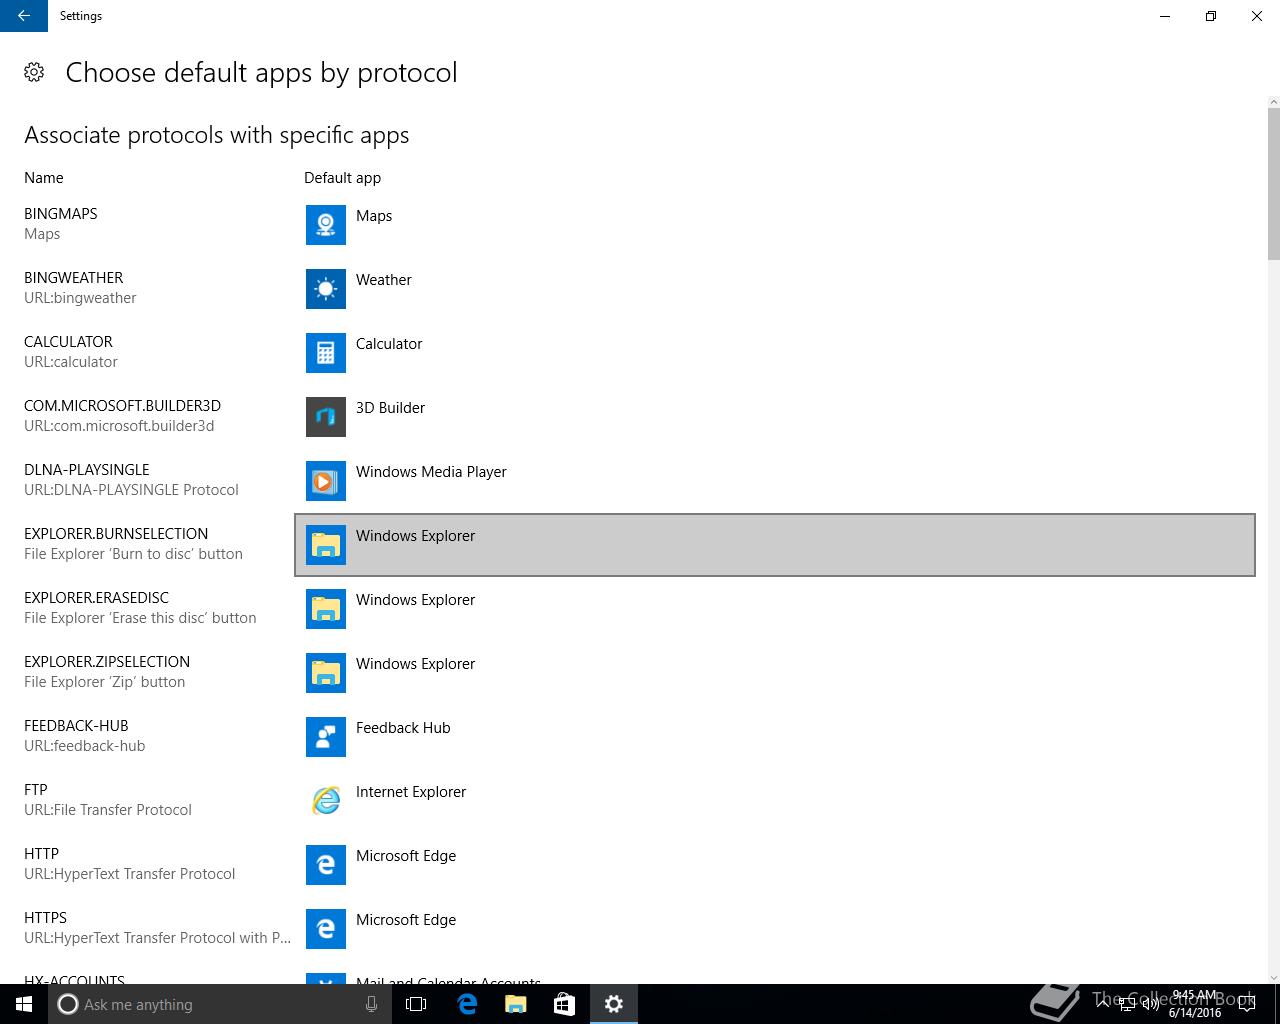Click the Weather app icon
Viewport: 1280px width, 1024px height.
coord(325,289)
